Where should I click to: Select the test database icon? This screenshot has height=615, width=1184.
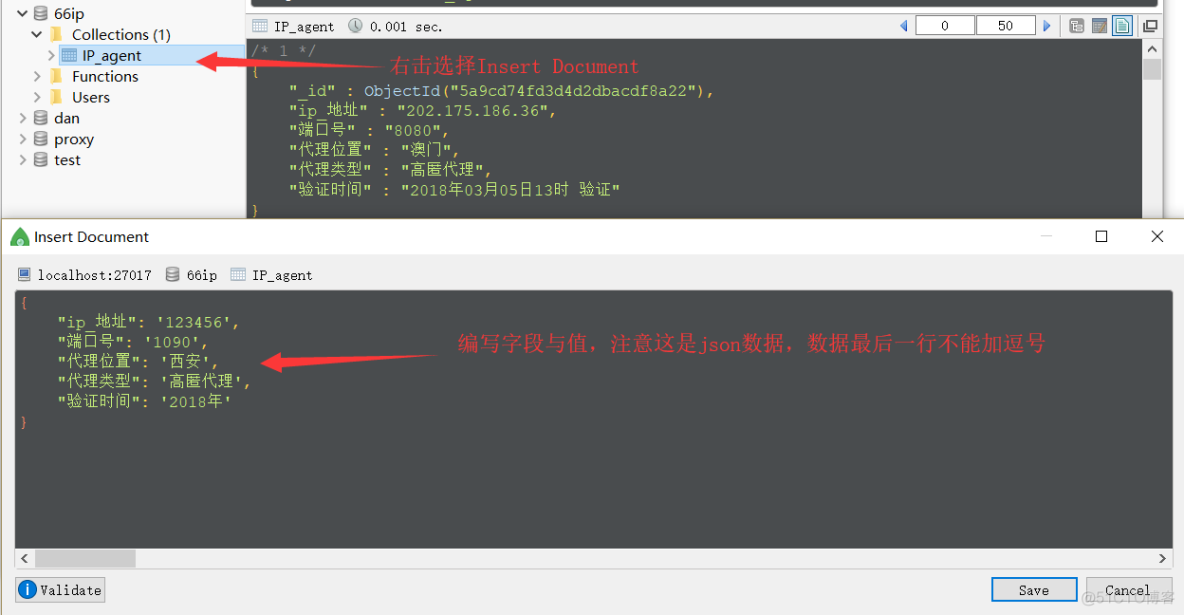[41, 160]
